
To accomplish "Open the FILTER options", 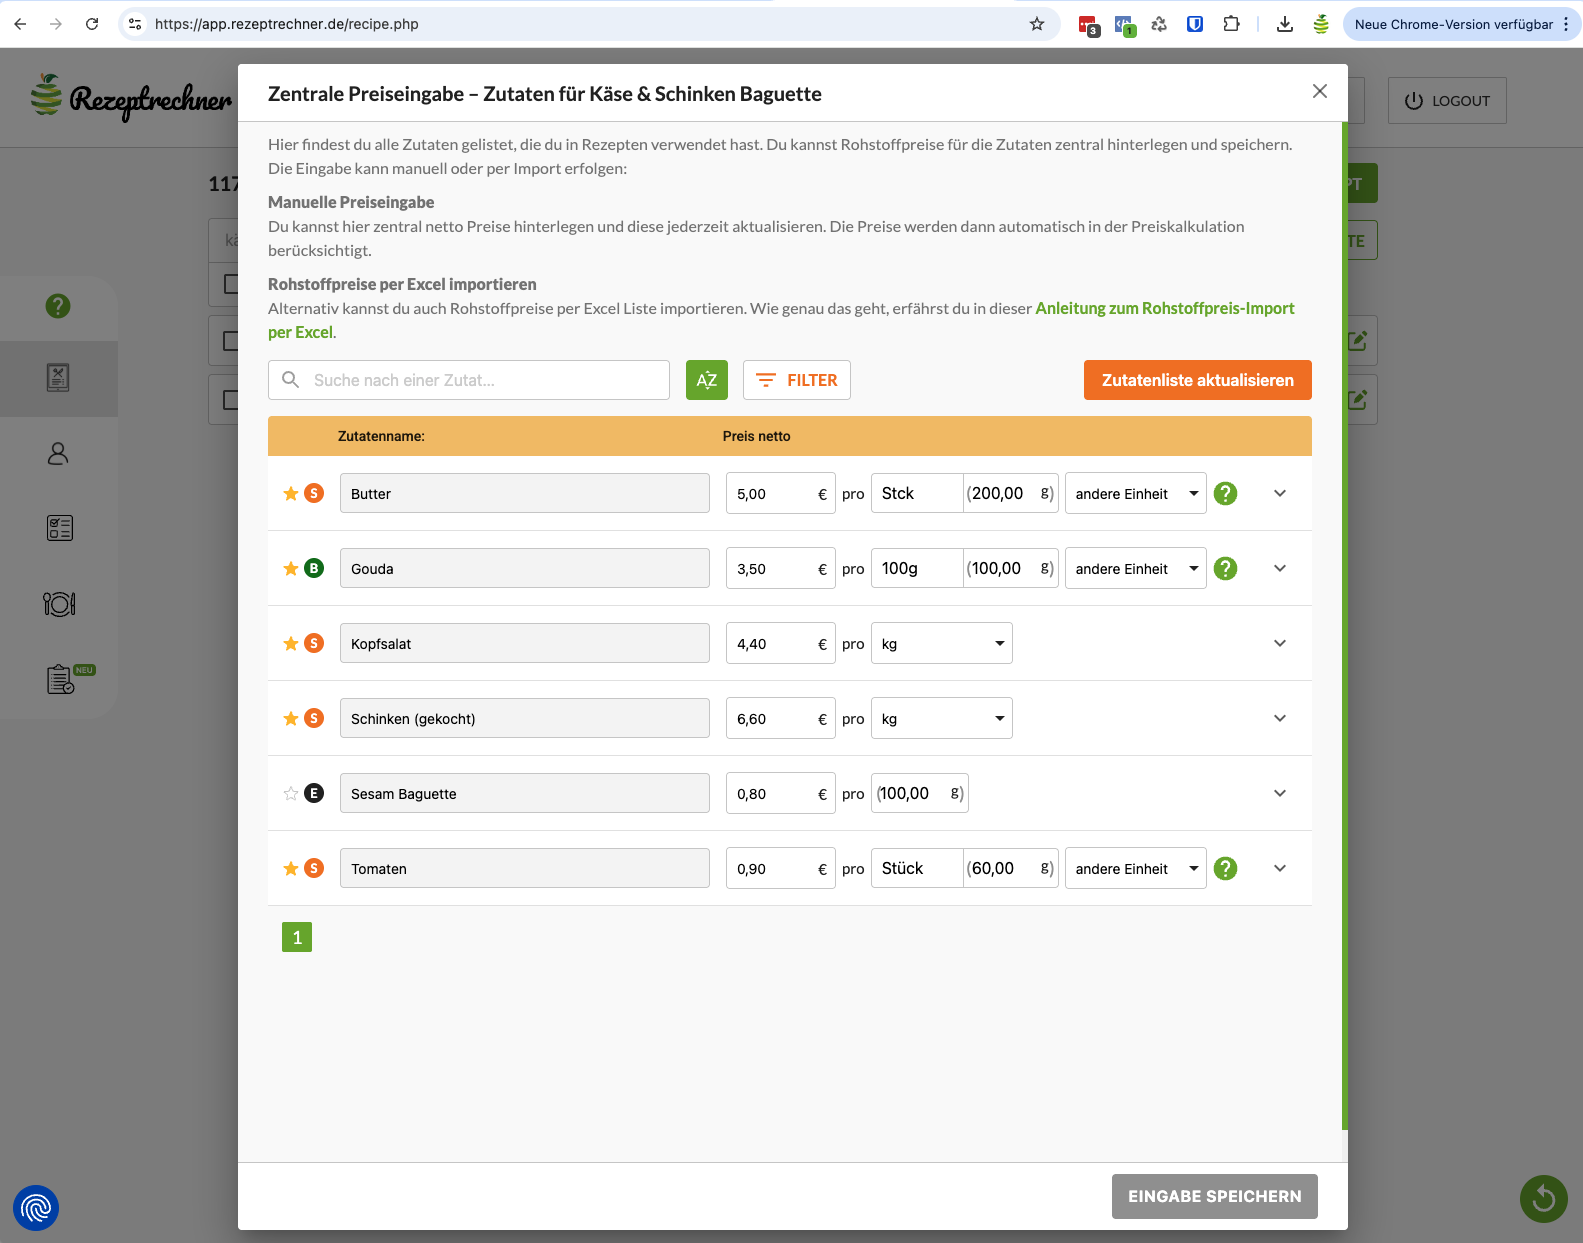I will (797, 380).
